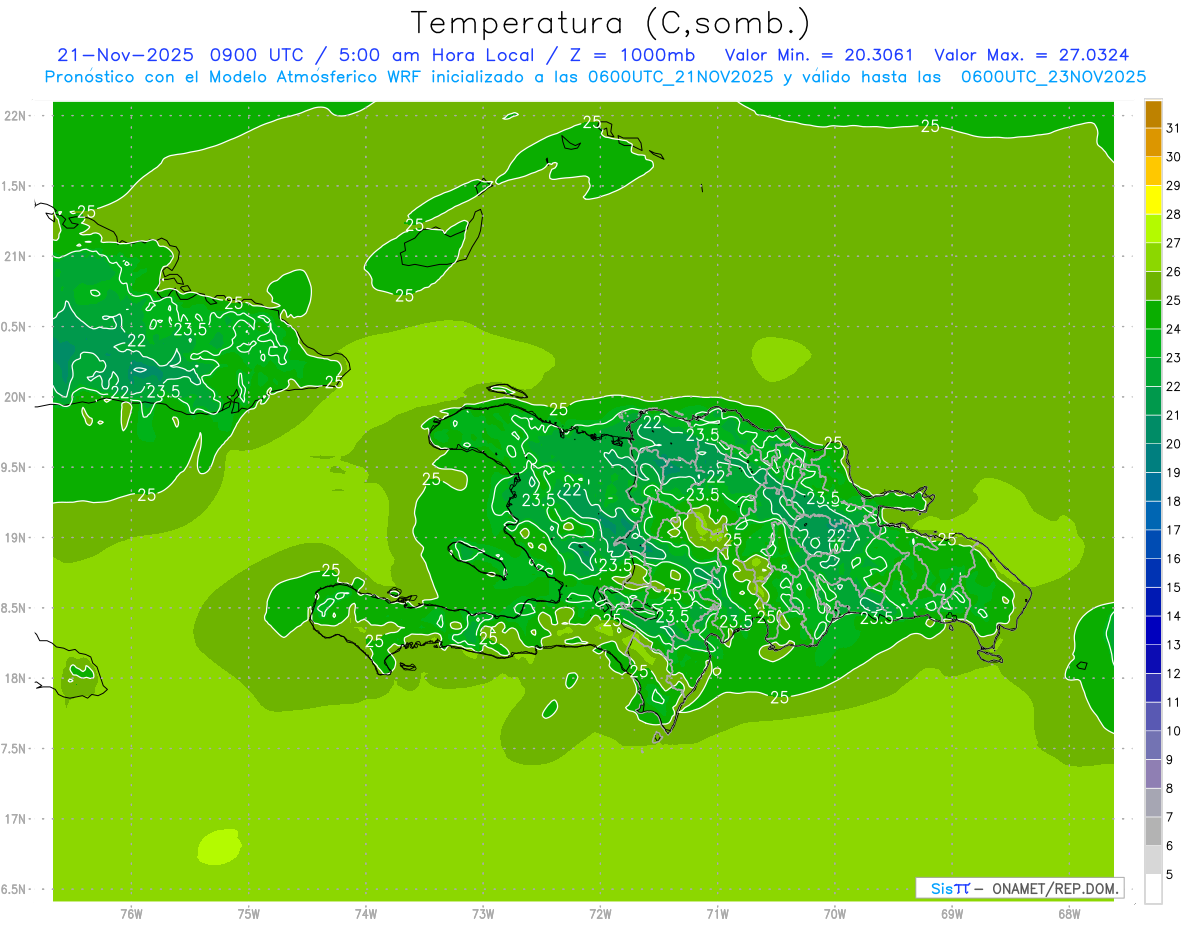The image size is (1200, 927).
Task: Click the 17N latitude axis label
Action: point(17,819)
